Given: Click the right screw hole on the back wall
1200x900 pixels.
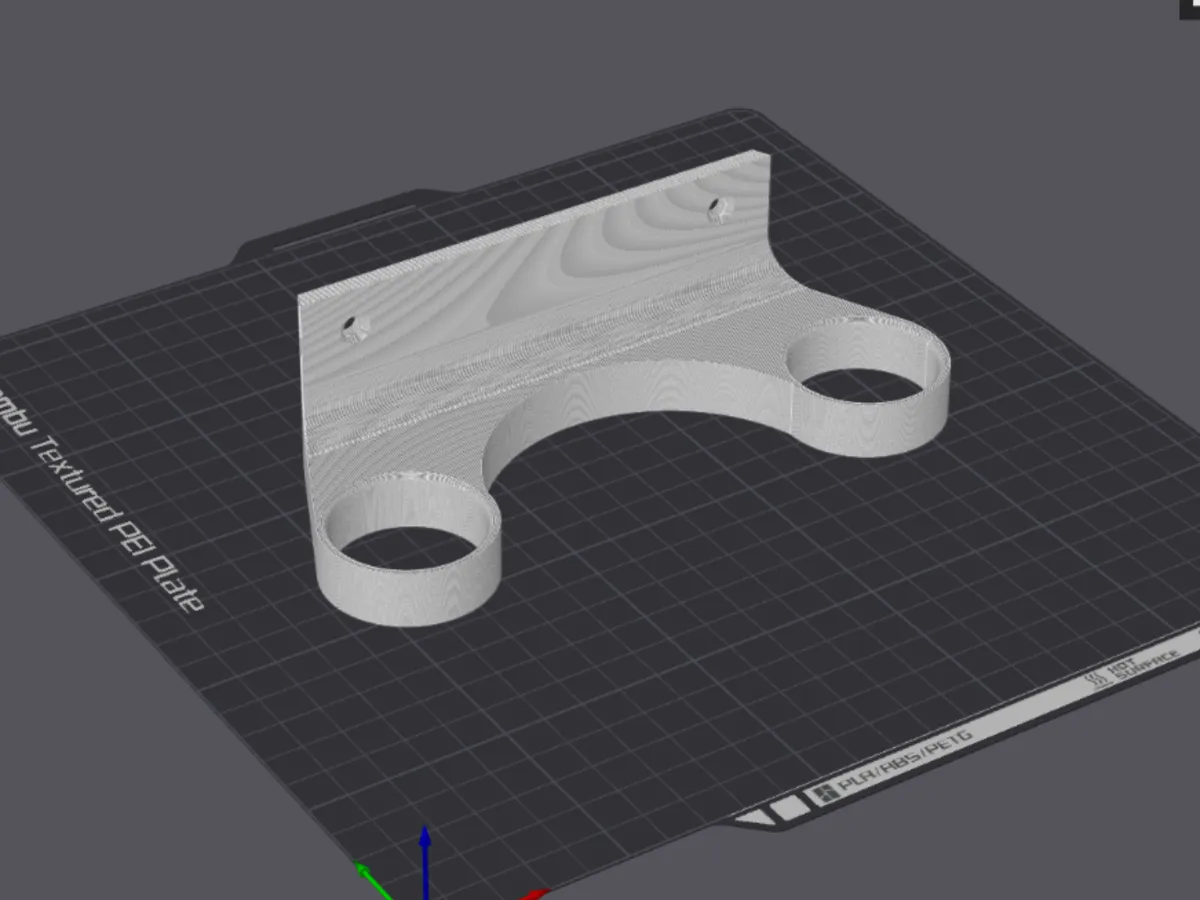Looking at the screenshot, I should [x=718, y=209].
